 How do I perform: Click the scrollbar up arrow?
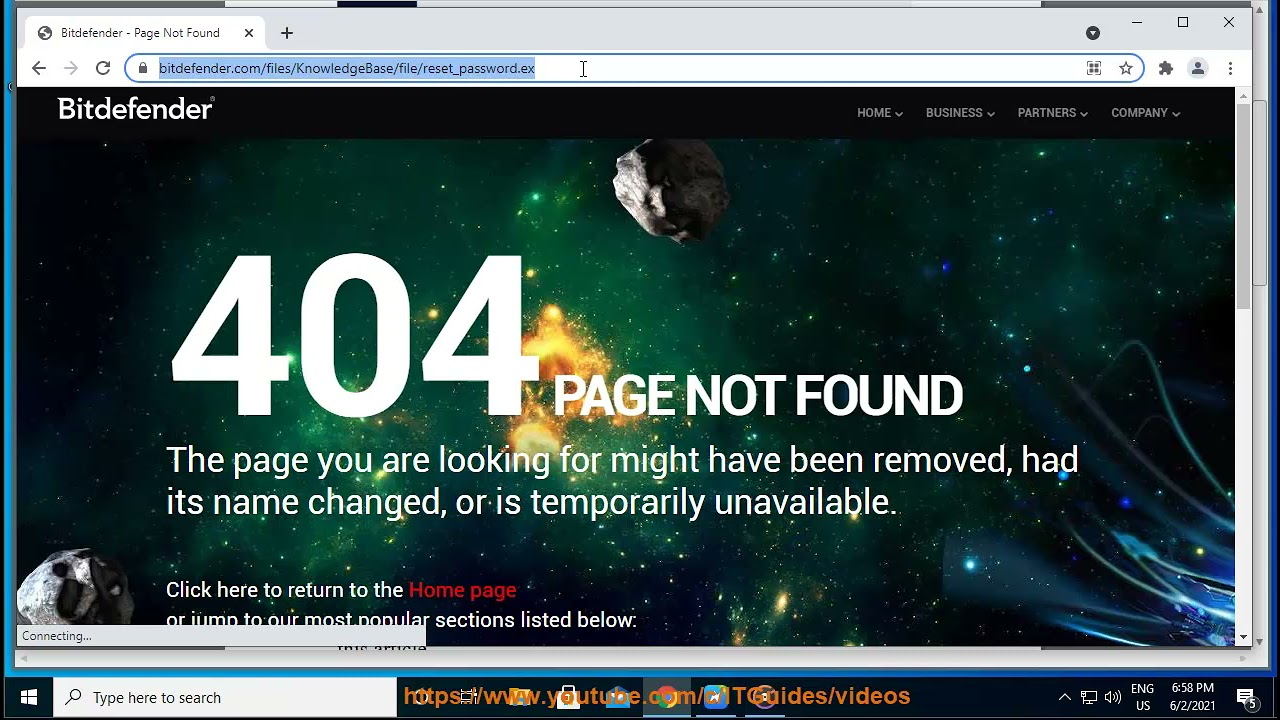(1244, 96)
